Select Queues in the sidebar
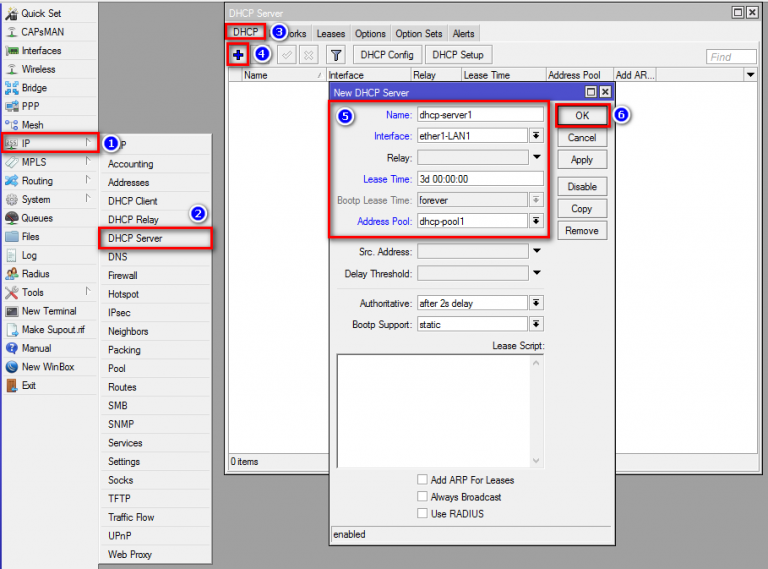768x569 pixels. (36, 218)
